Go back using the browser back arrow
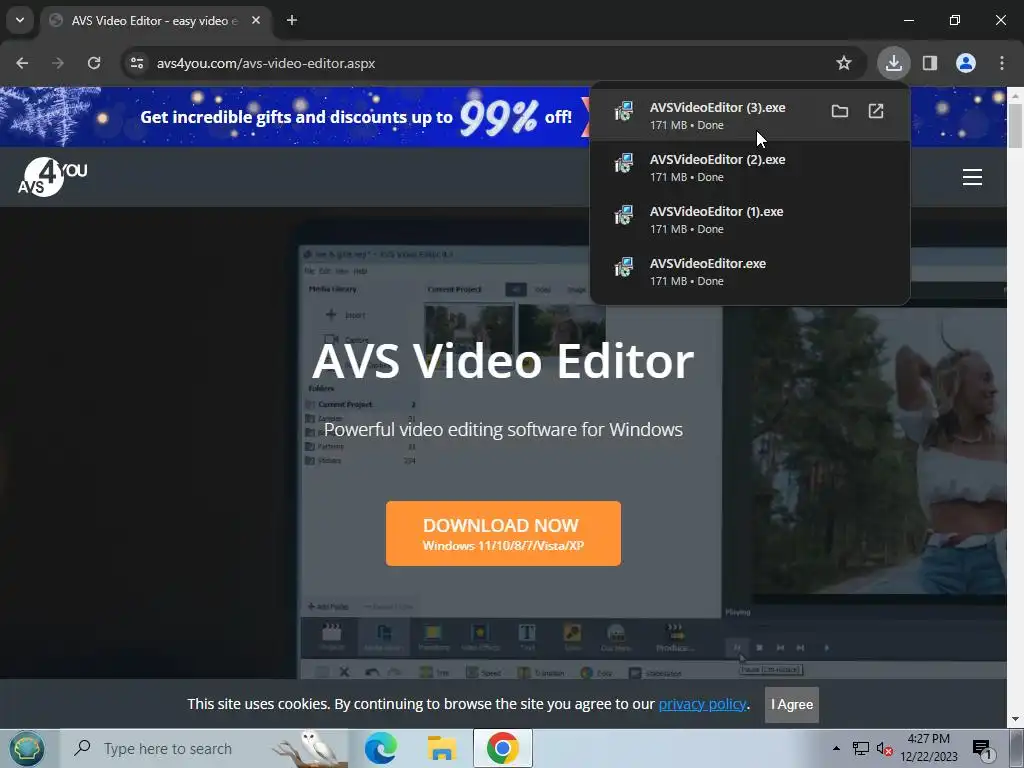 pyautogui.click(x=22, y=63)
